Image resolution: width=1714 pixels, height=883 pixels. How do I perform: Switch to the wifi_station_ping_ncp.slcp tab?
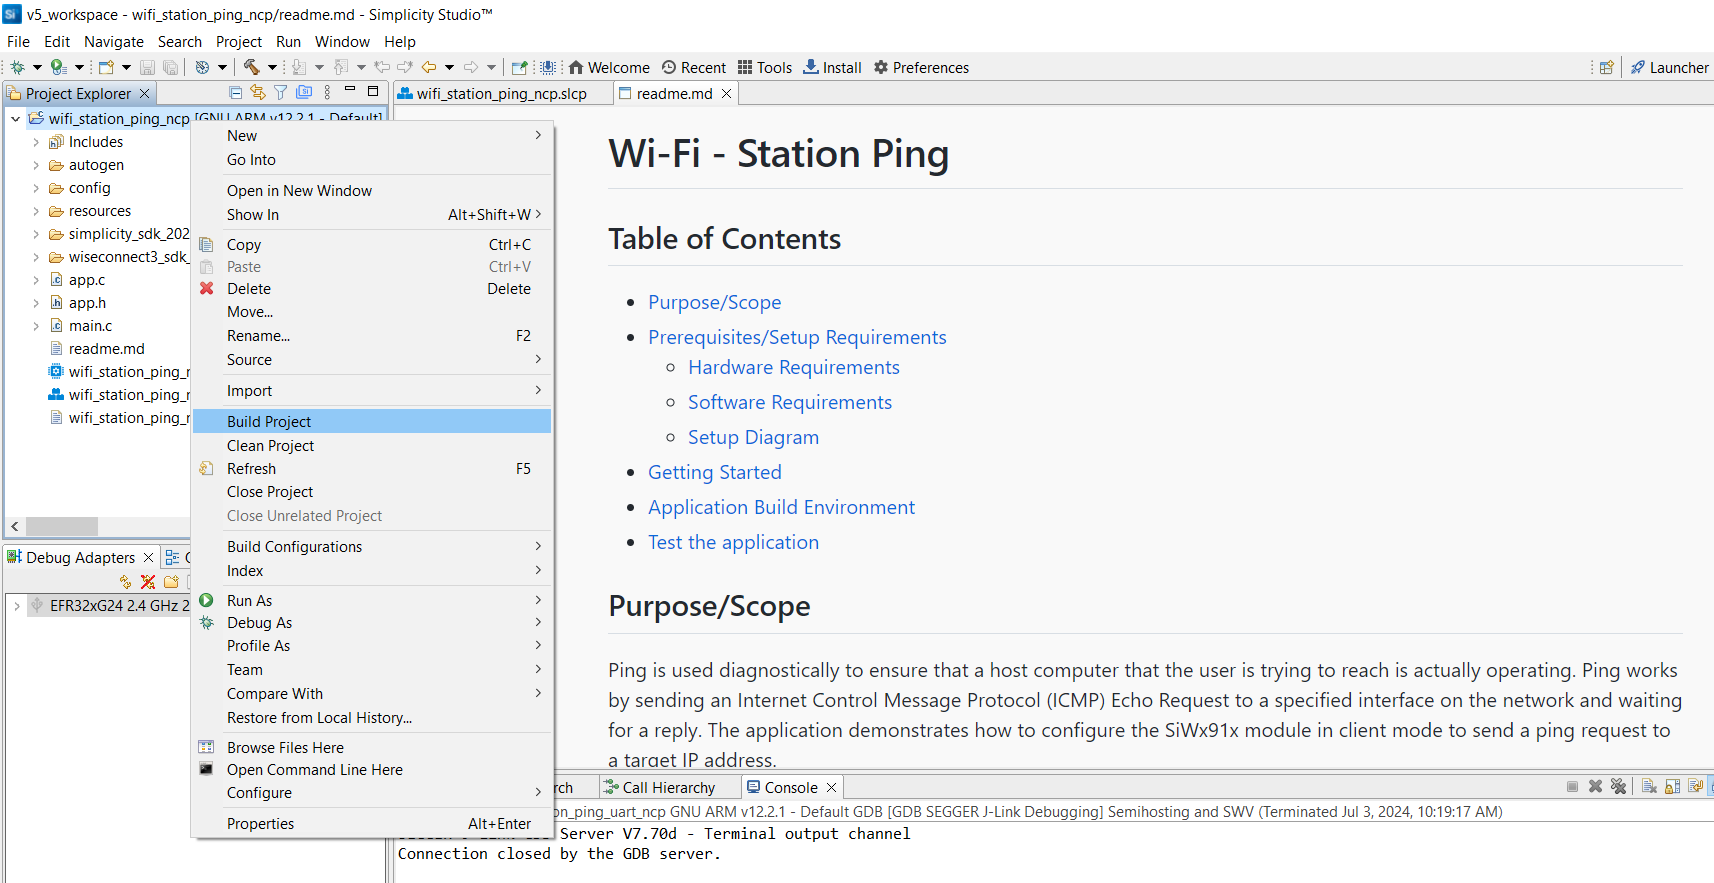[x=501, y=93]
